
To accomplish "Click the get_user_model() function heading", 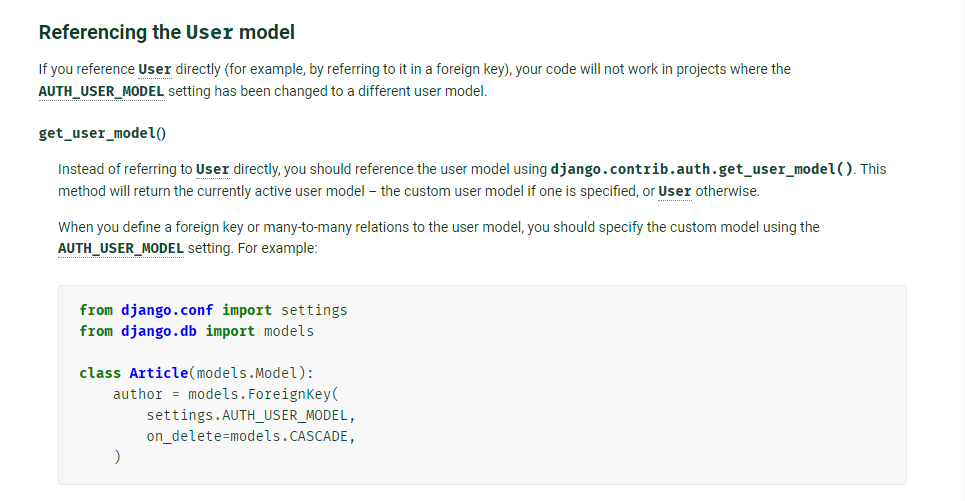I will pos(102,134).
